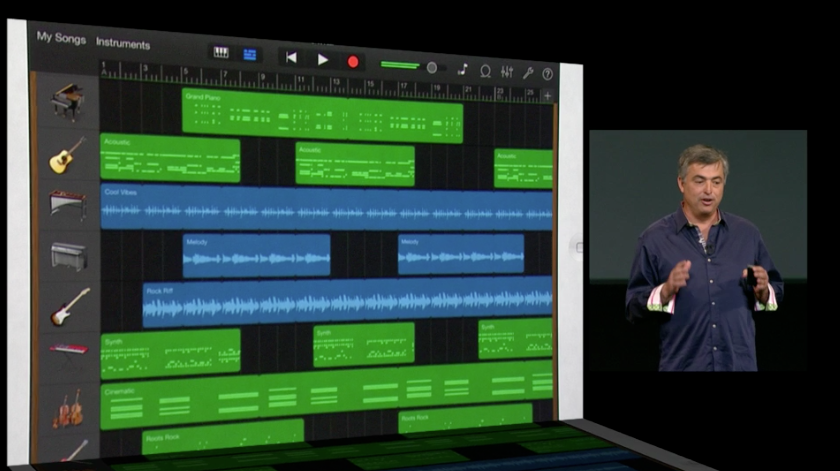Click bar 9 on the ruler
Image resolution: width=840 pixels, height=471 pixels.
pos(262,78)
